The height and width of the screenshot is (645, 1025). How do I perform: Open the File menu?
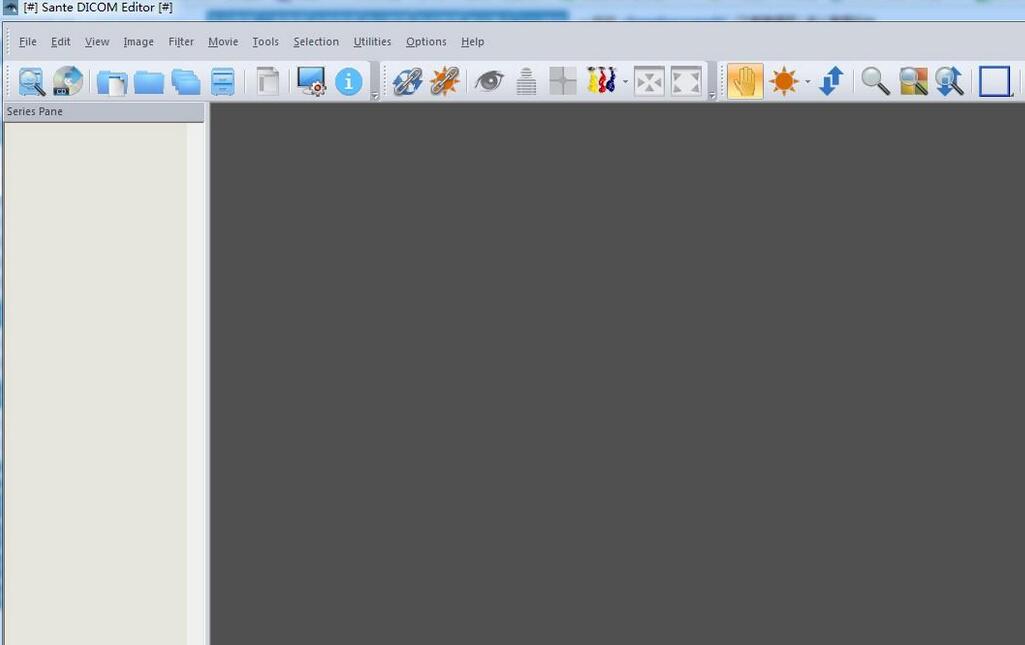(x=27, y=42)
